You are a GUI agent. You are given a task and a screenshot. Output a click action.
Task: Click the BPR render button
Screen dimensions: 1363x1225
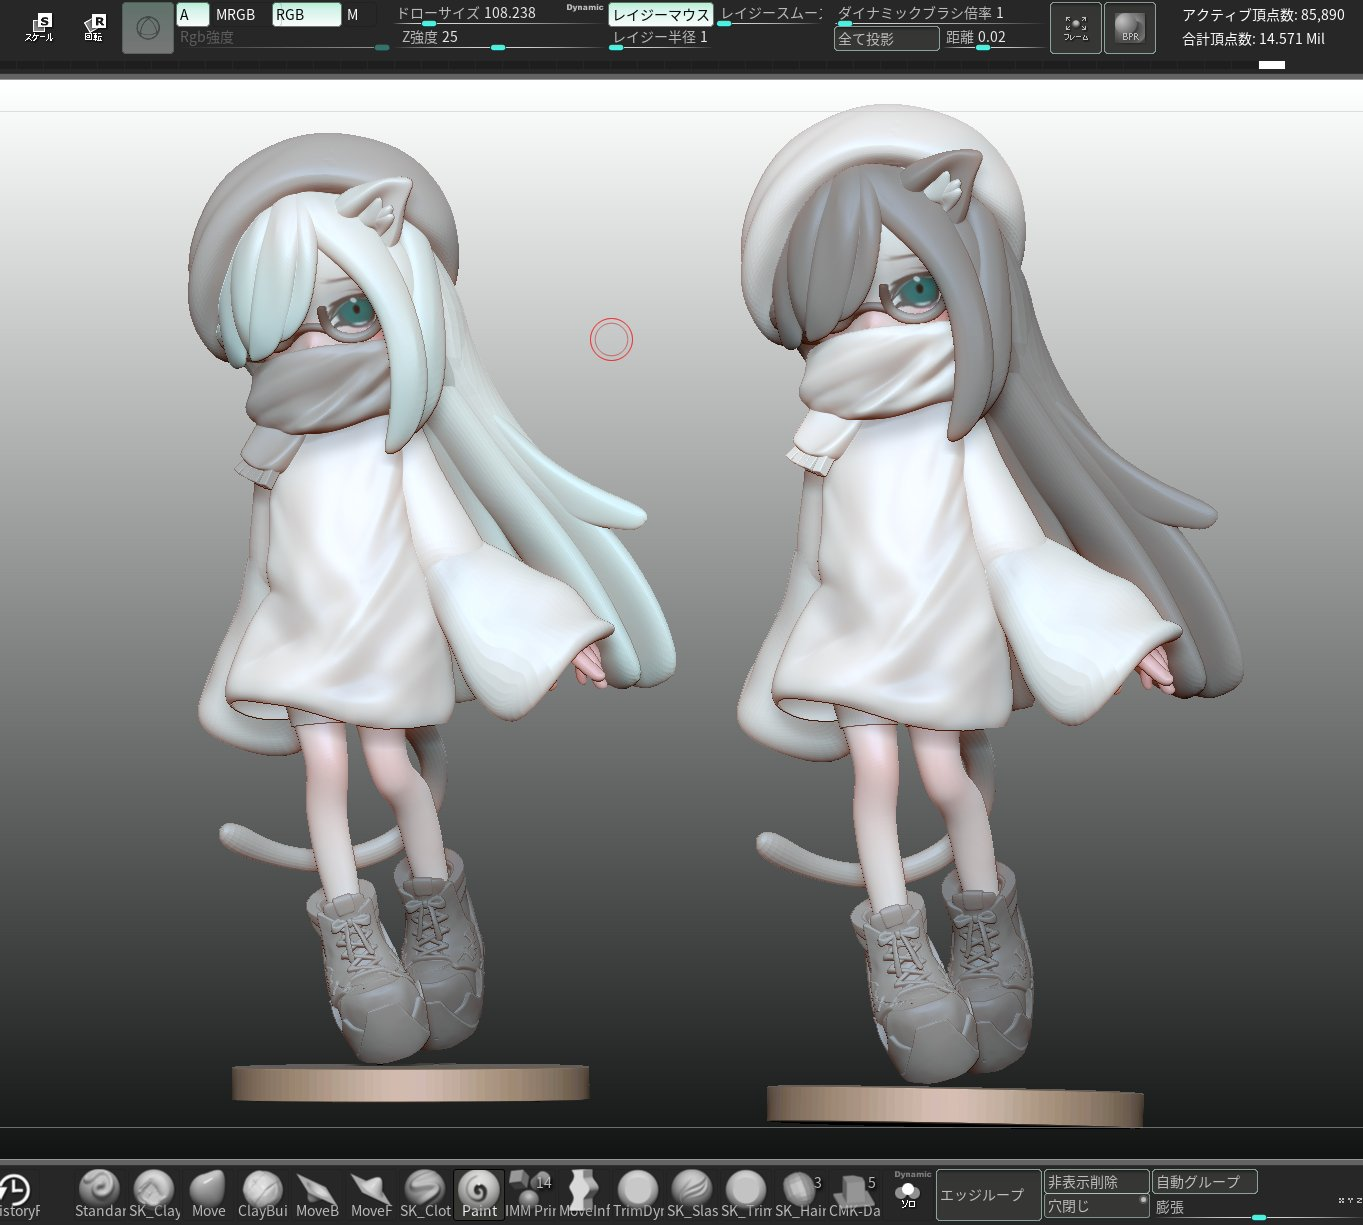(1130, 28)
